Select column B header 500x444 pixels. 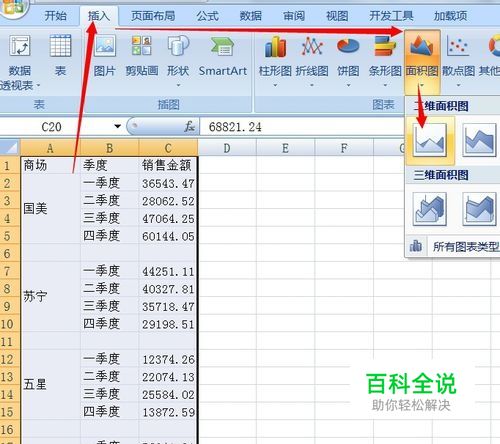click(x=109, y=148)
